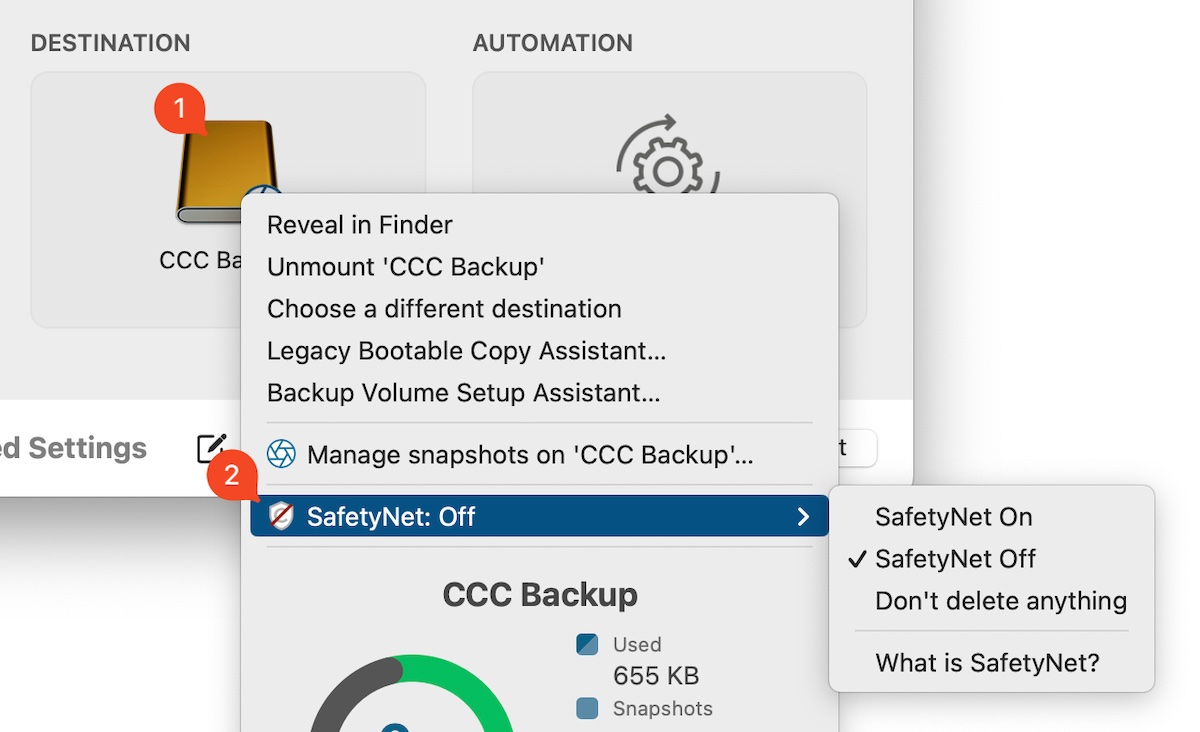Viewport: 1200px width, 732px height.
Task: Toggle the Used legend checkbox
Action: (588, 645)
